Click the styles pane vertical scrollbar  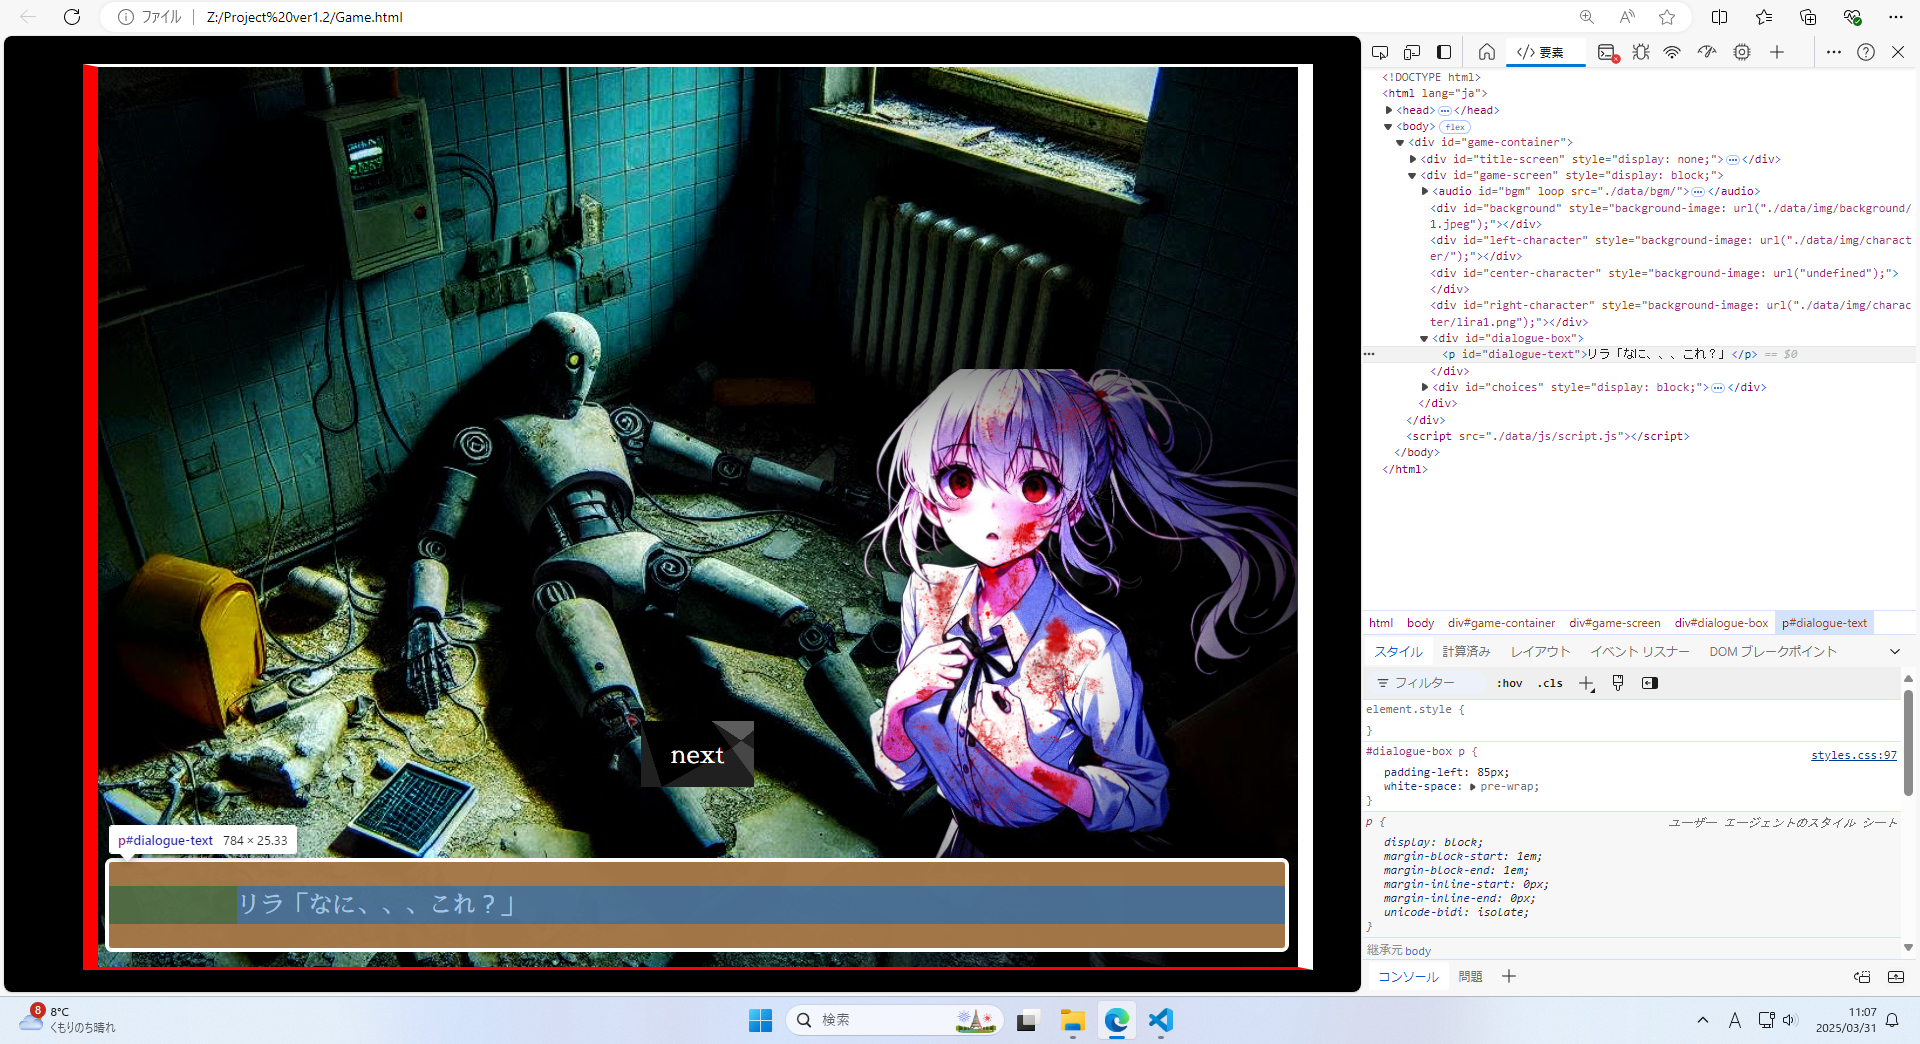click(1907, 740)
